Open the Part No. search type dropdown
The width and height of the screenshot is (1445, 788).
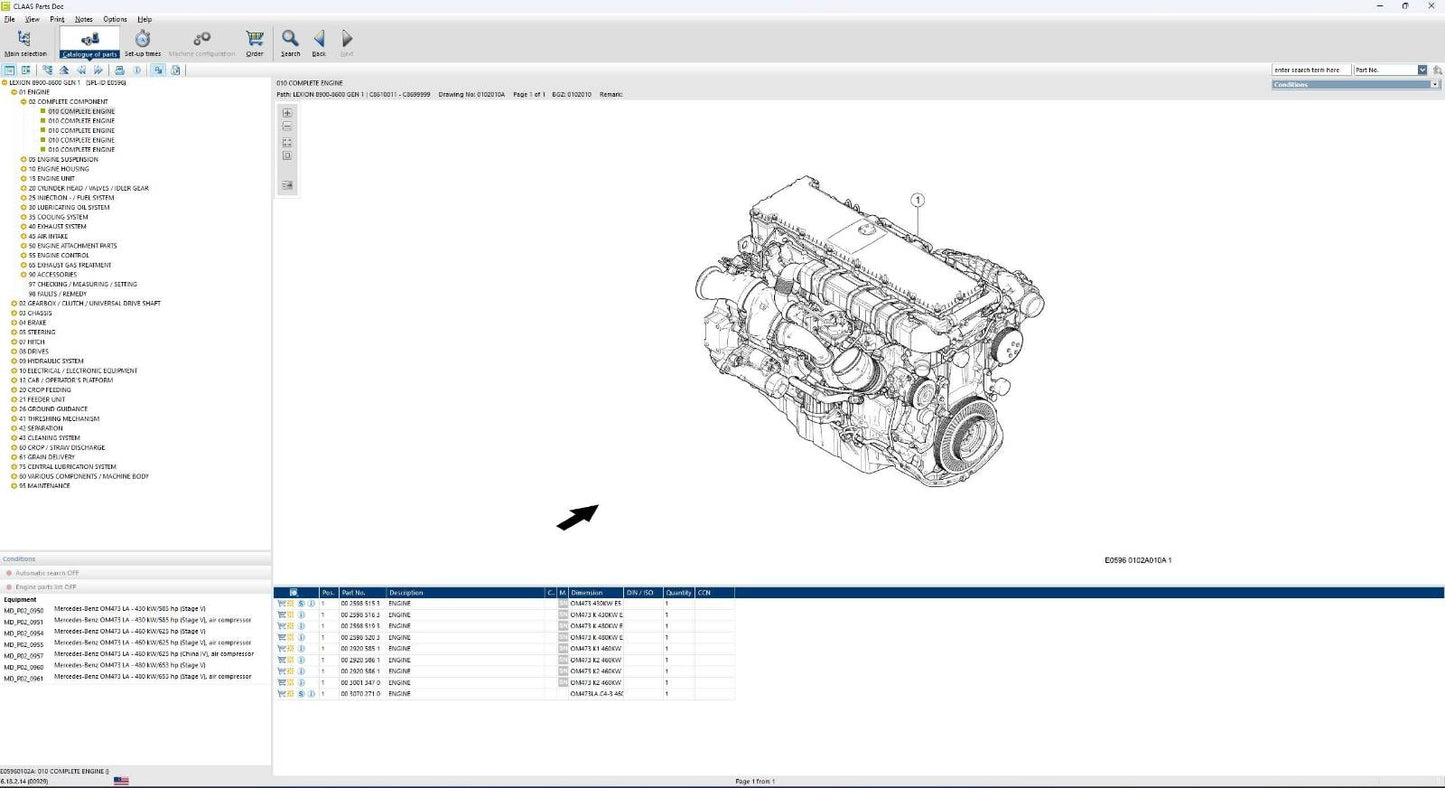coord(1423,70)
